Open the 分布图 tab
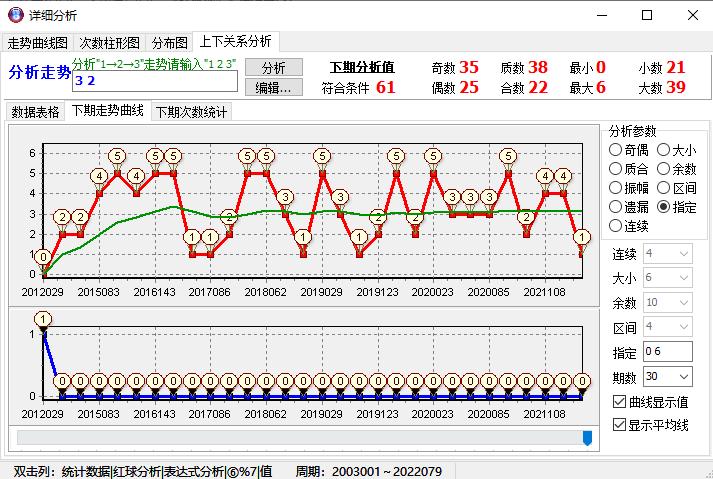 170,43
